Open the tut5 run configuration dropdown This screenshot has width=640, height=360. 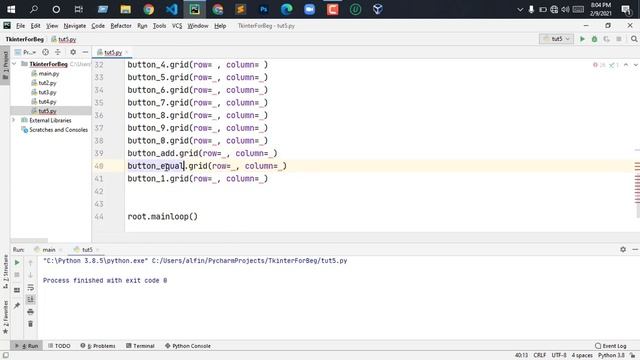click(556, 39)
